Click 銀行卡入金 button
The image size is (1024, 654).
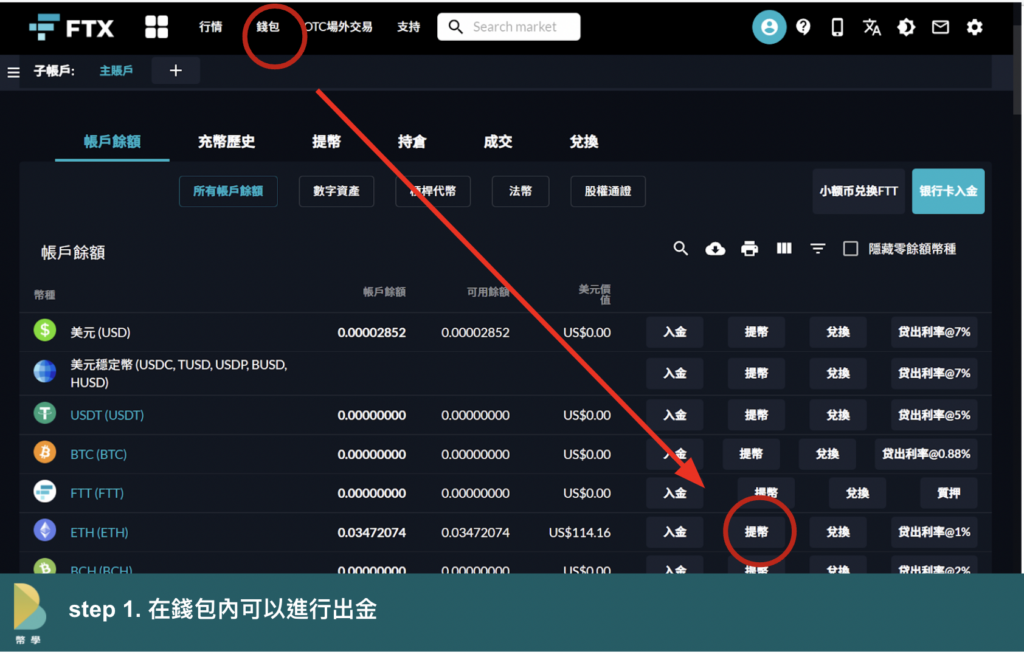(x=948, y=191)
